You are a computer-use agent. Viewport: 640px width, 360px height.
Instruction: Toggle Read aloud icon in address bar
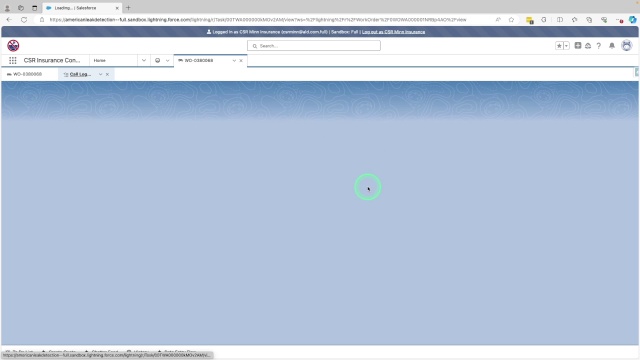click(498, 20)
